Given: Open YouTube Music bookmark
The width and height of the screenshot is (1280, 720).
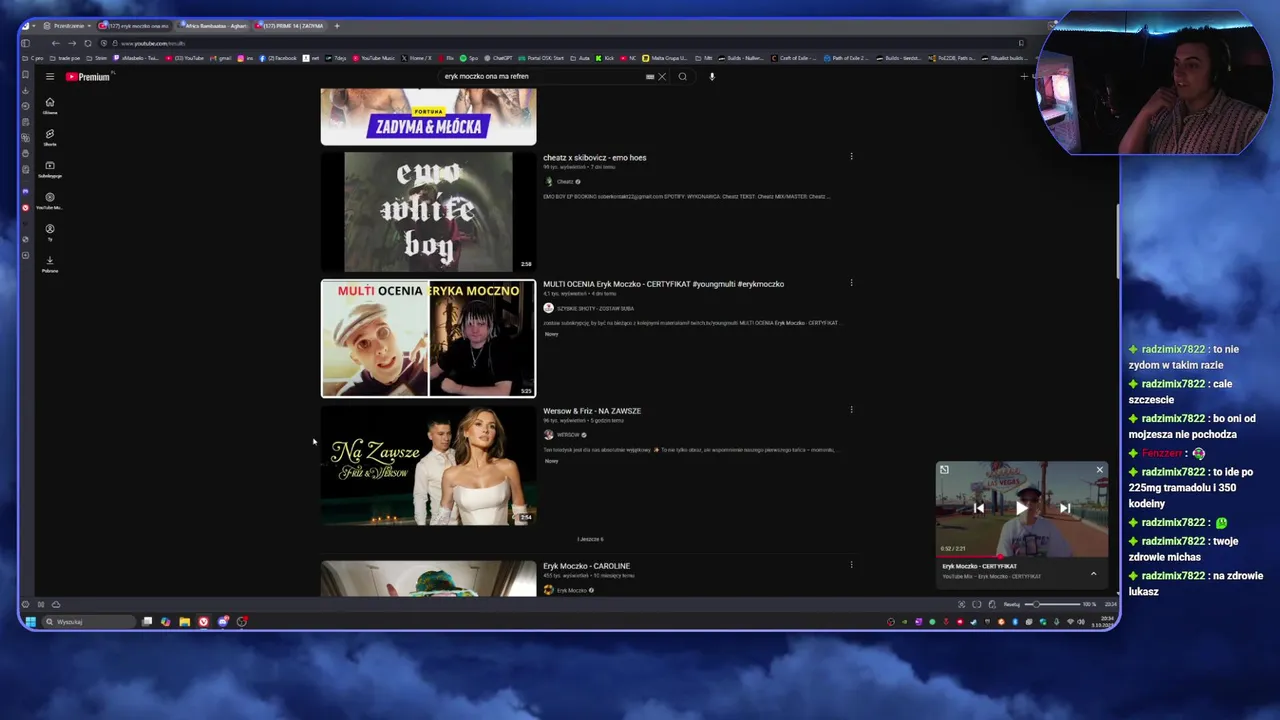Looking at the screenshot, I should [x=374, y=58].
